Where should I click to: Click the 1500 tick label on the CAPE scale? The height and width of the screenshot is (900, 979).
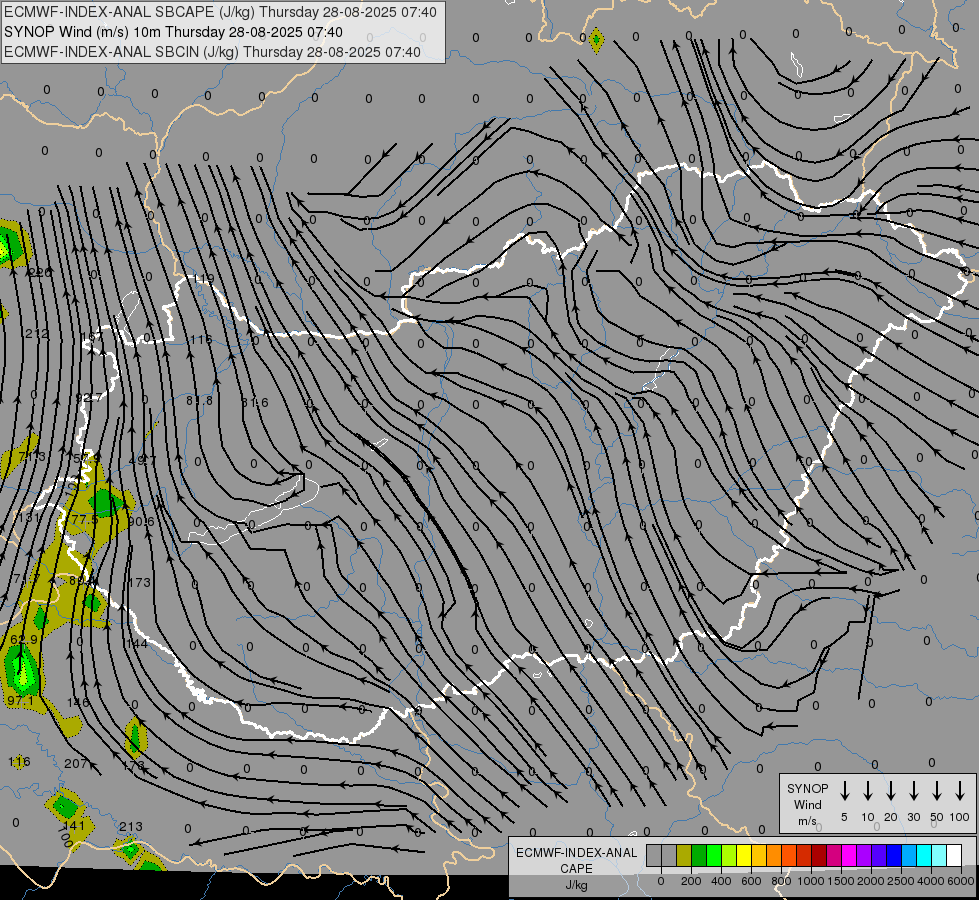(841, 881)
